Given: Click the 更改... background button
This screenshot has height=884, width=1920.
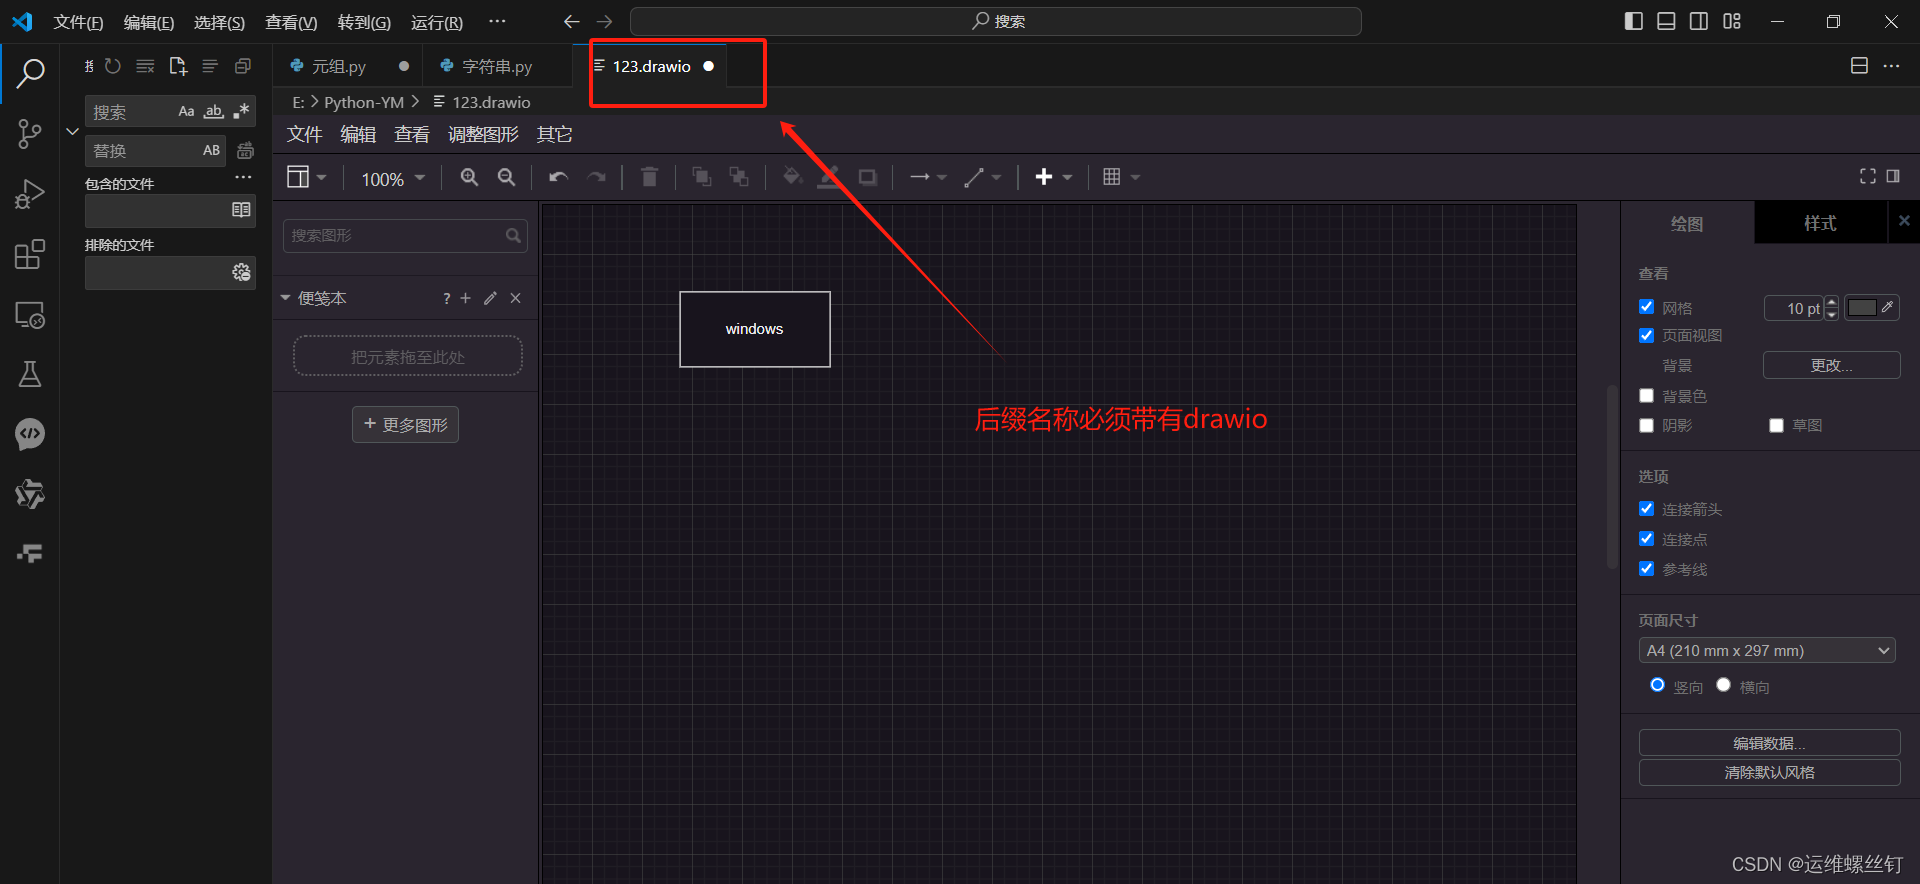Looking at the screenshot, I should pos(1831,365).
